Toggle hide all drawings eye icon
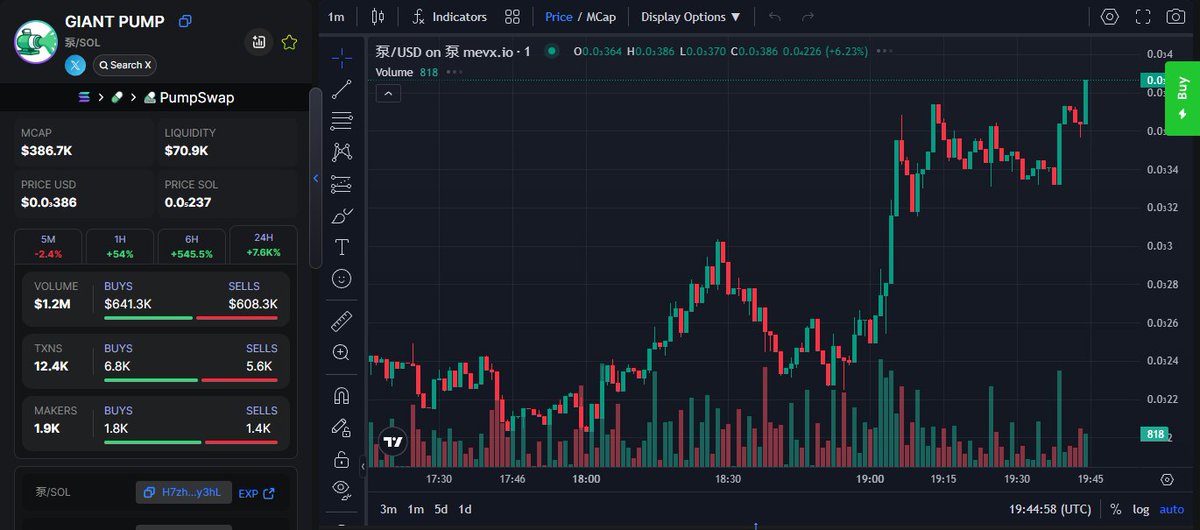The width and height of the screenshot is (1200, 530). (342, 489)
